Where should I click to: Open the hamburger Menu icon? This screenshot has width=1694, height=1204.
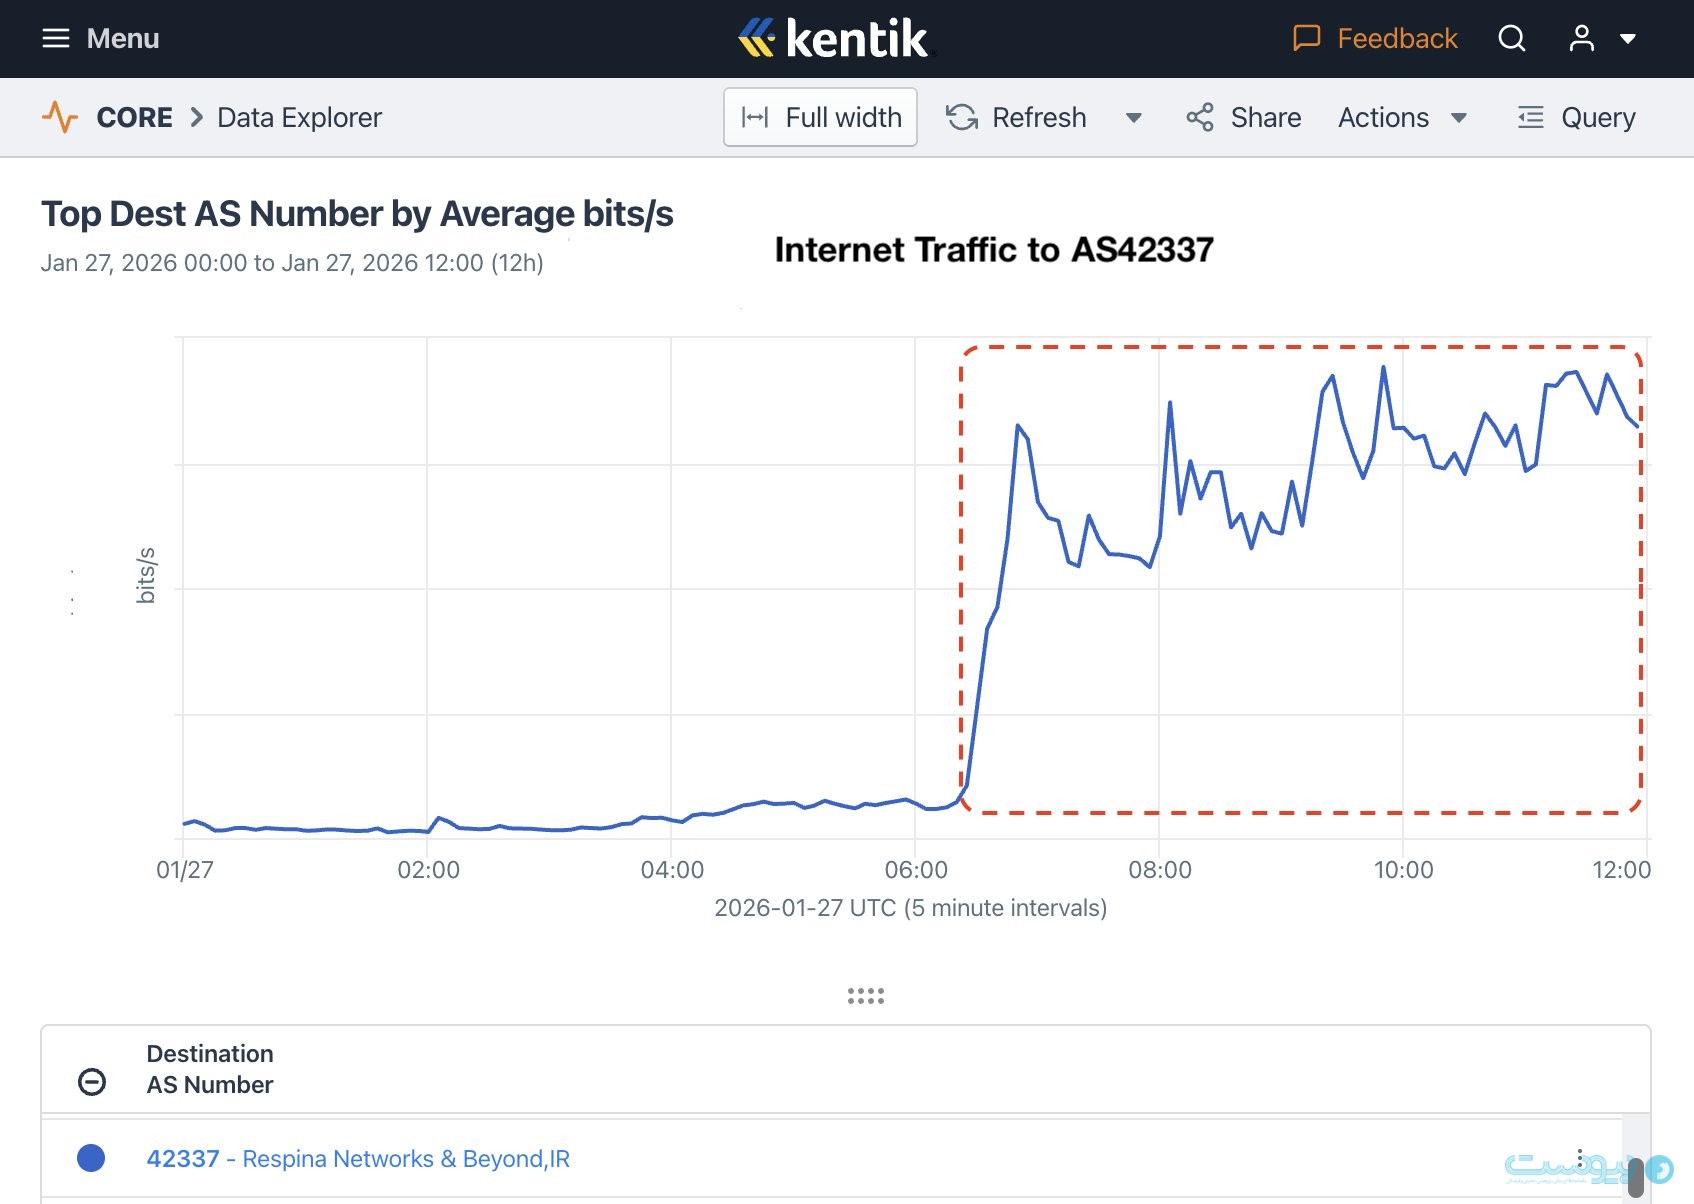[56, 39]
